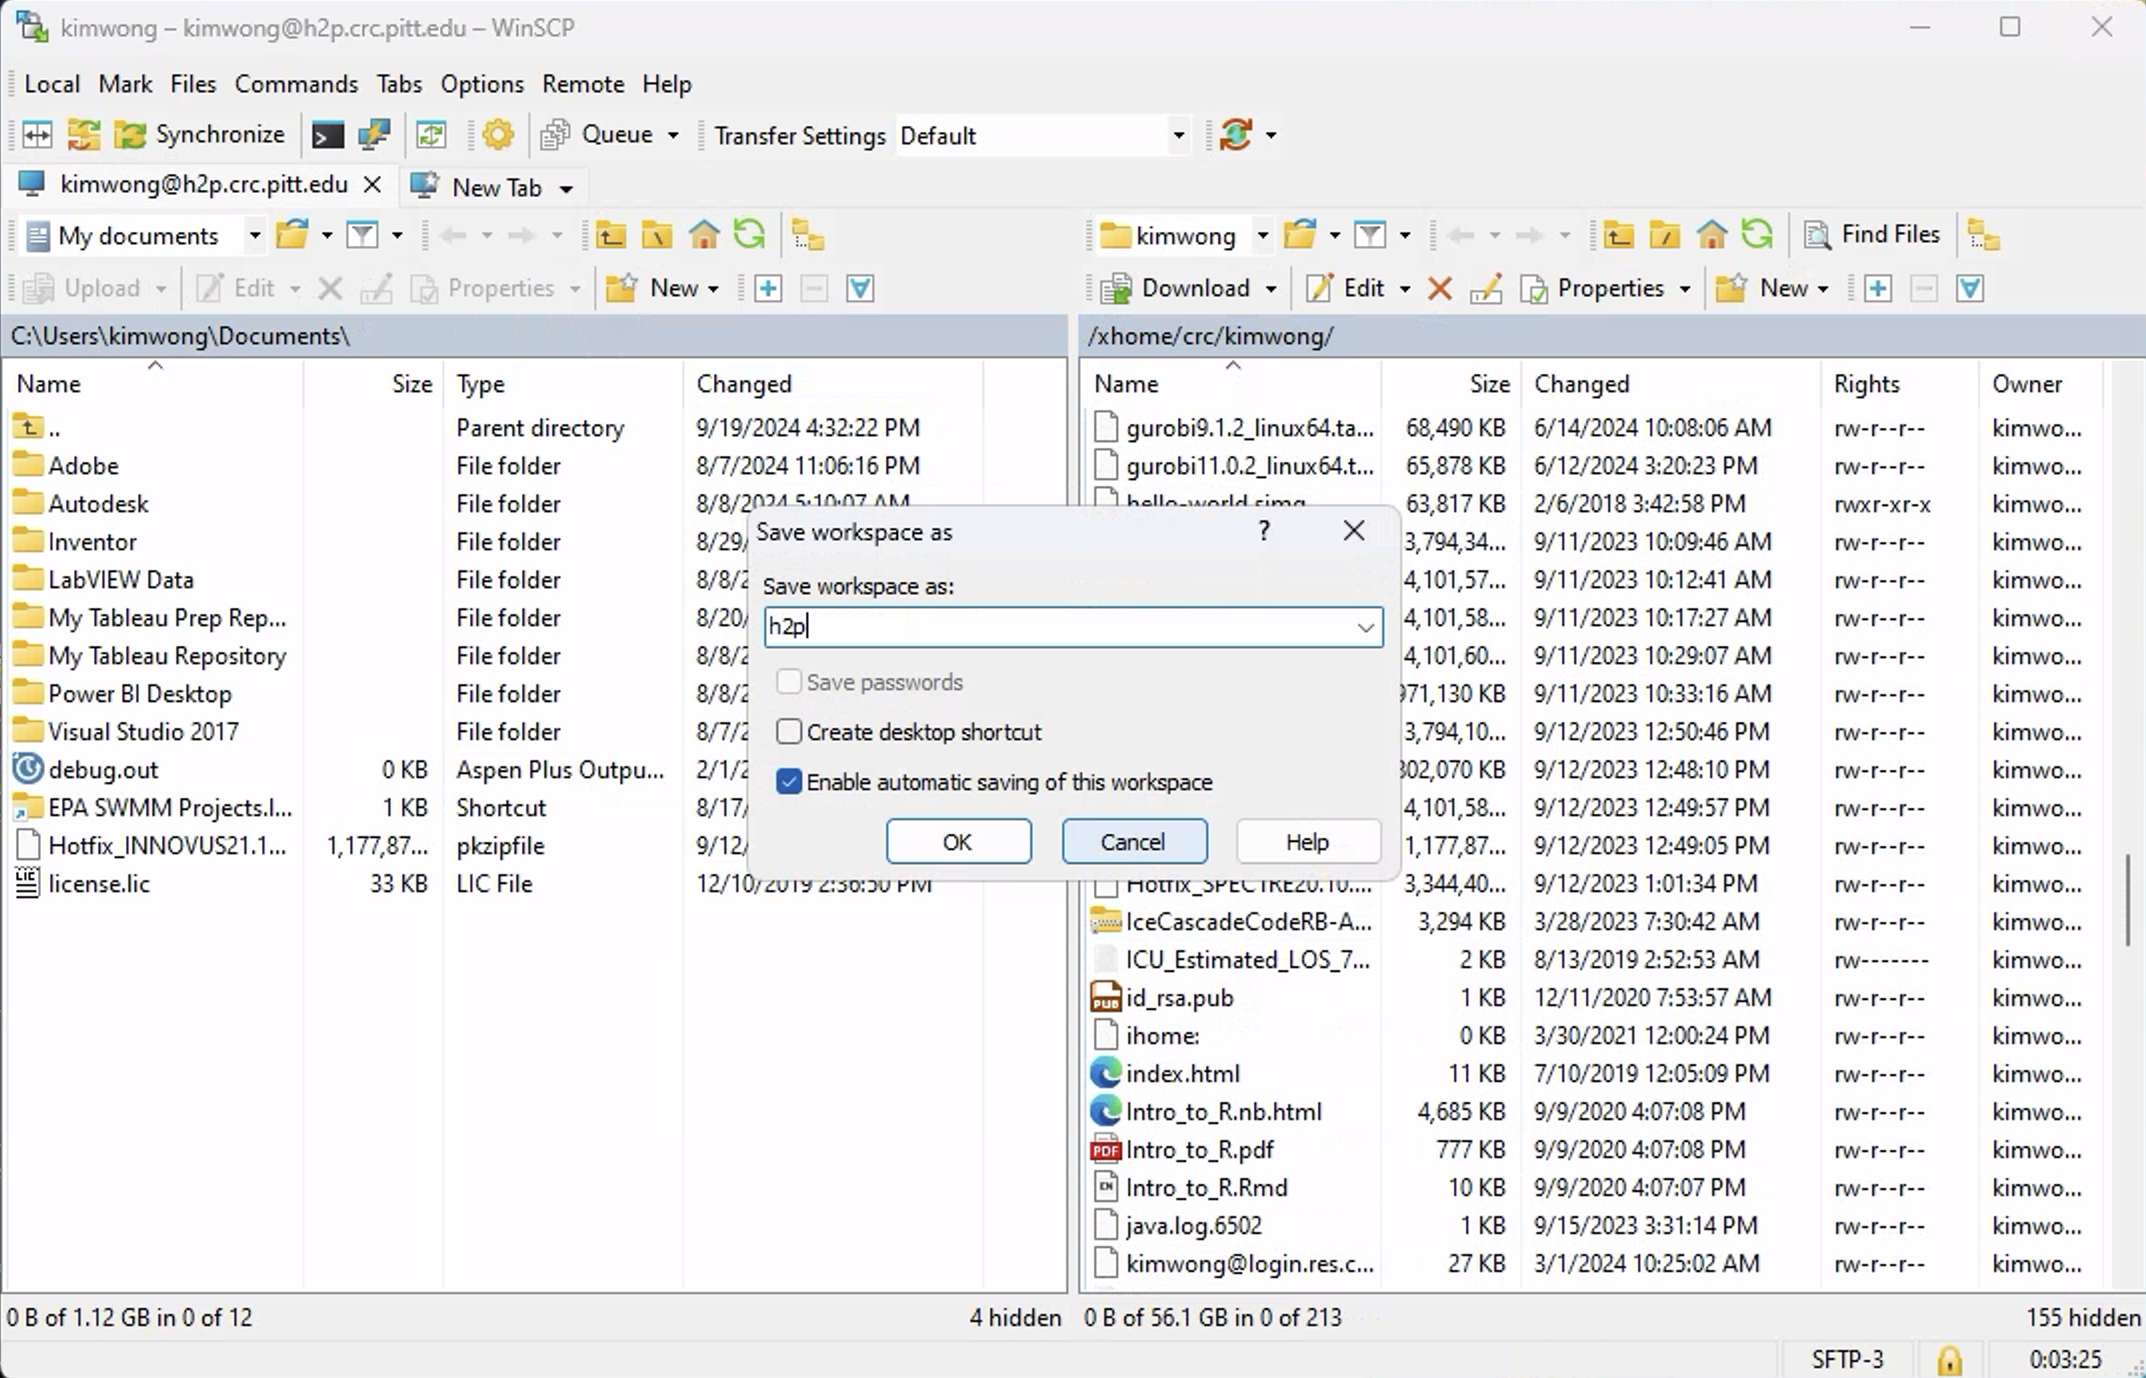This screenshot has width=2146, height=1378.
Task: Click the remote panel vertical scrollbar
Action: tap(2130, 899)
